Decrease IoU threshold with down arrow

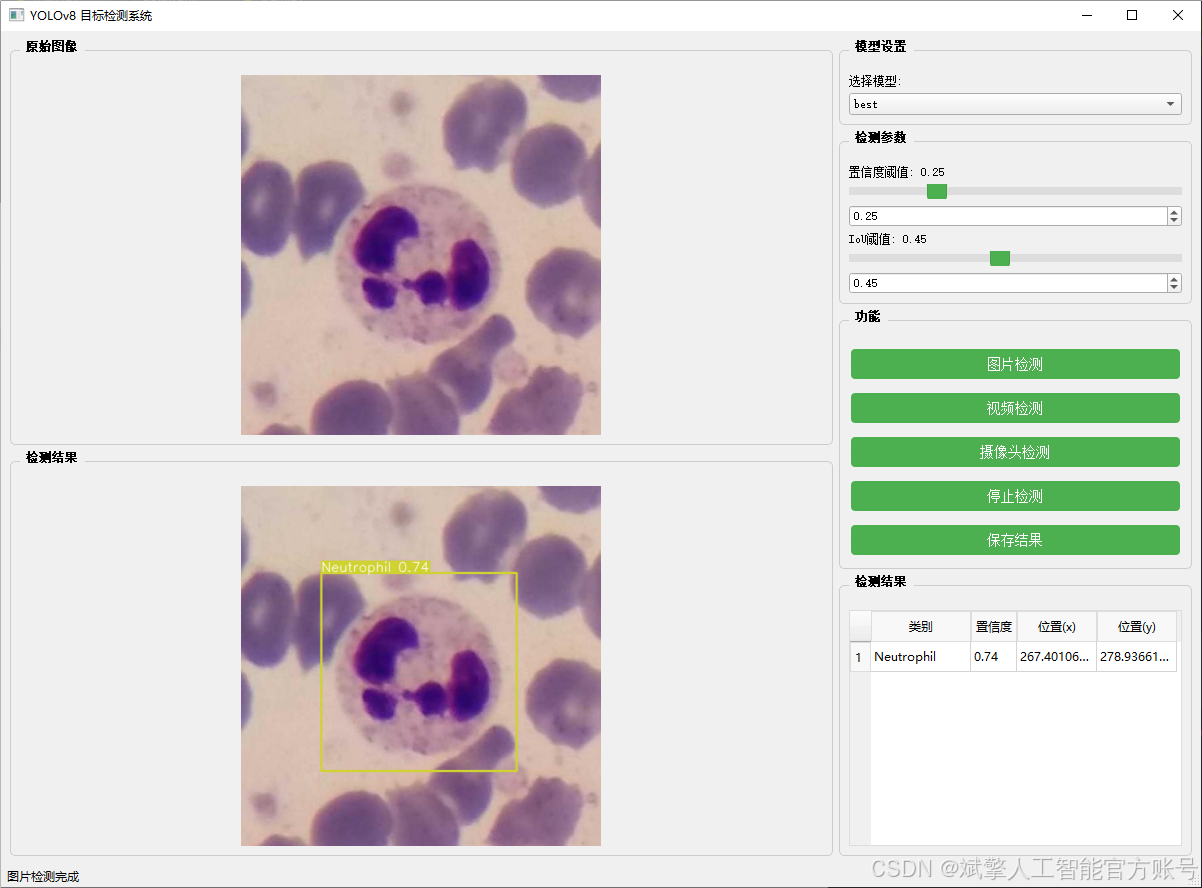pos(1174,288)
